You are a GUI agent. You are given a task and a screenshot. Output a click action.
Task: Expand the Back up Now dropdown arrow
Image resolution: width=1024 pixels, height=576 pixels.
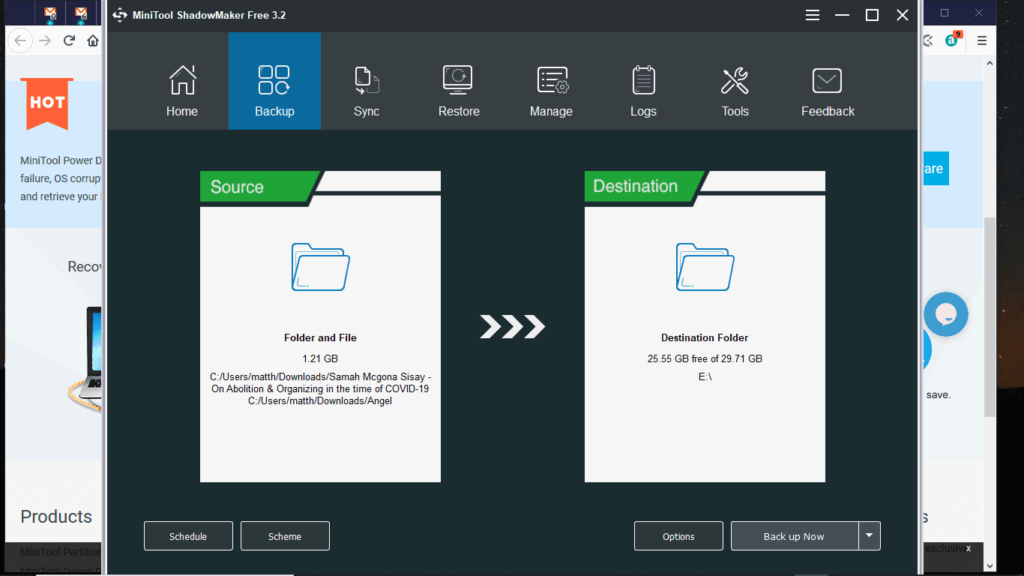[x=869, y=536]
